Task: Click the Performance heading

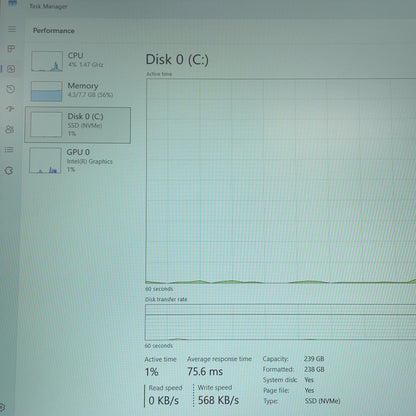Action: (54, 31)
